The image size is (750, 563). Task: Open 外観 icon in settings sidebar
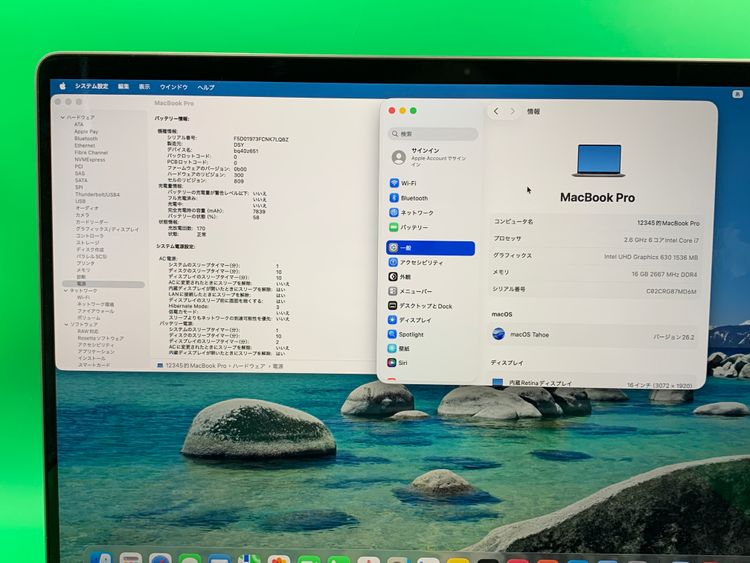(393, 276)
